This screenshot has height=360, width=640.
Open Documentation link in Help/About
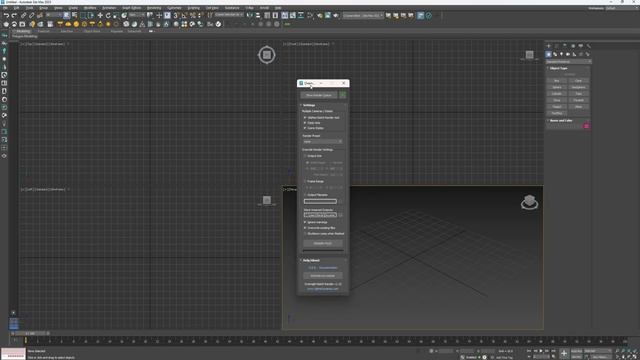click(x=328, y=268)
